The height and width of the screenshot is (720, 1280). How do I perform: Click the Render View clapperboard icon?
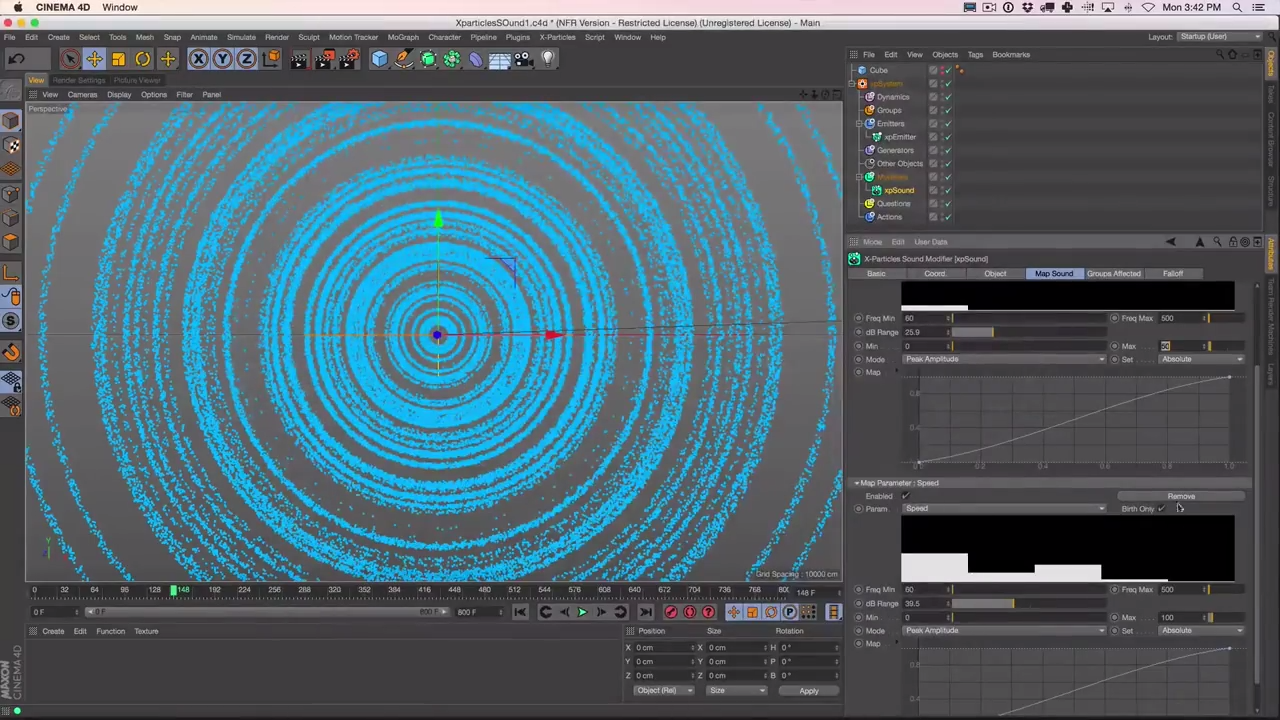299,59
